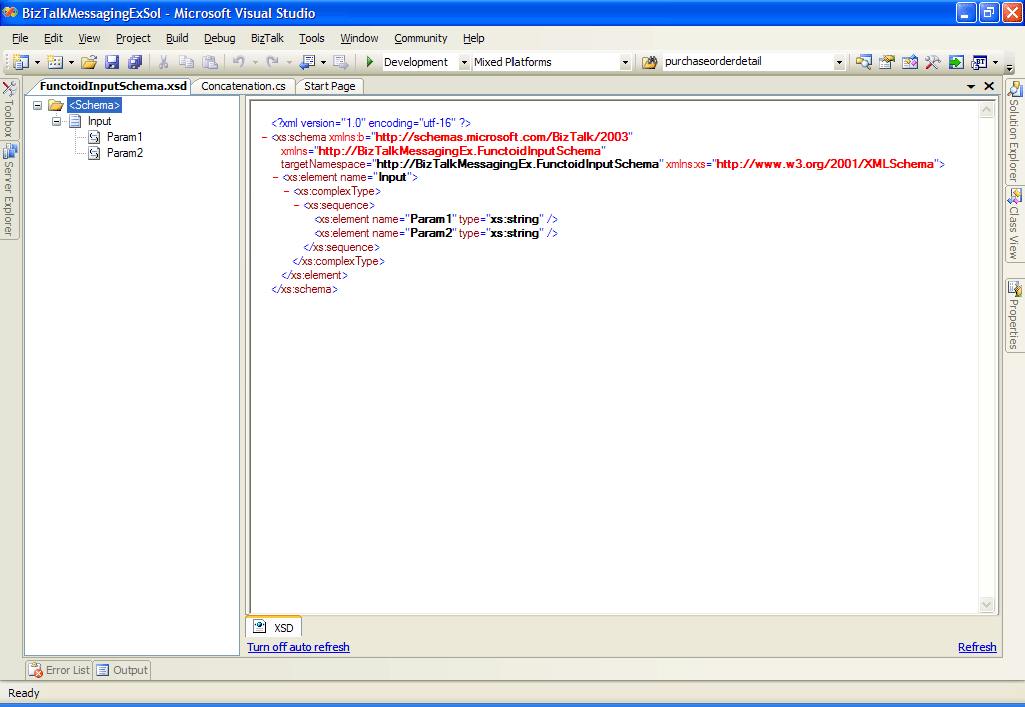Click the Save All icon
This screenshot has height=707, width=1025.
(135, 62)
